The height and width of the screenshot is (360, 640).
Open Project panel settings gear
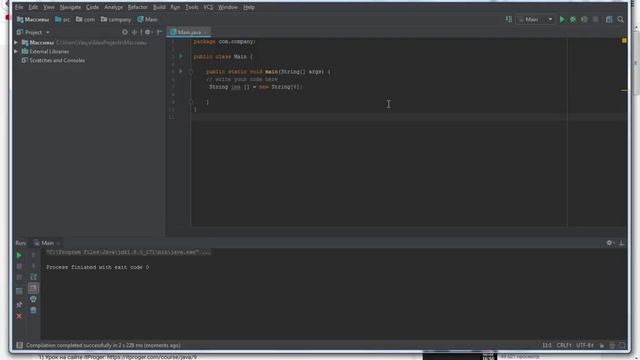pyautogui.click(x=148, y=32)
